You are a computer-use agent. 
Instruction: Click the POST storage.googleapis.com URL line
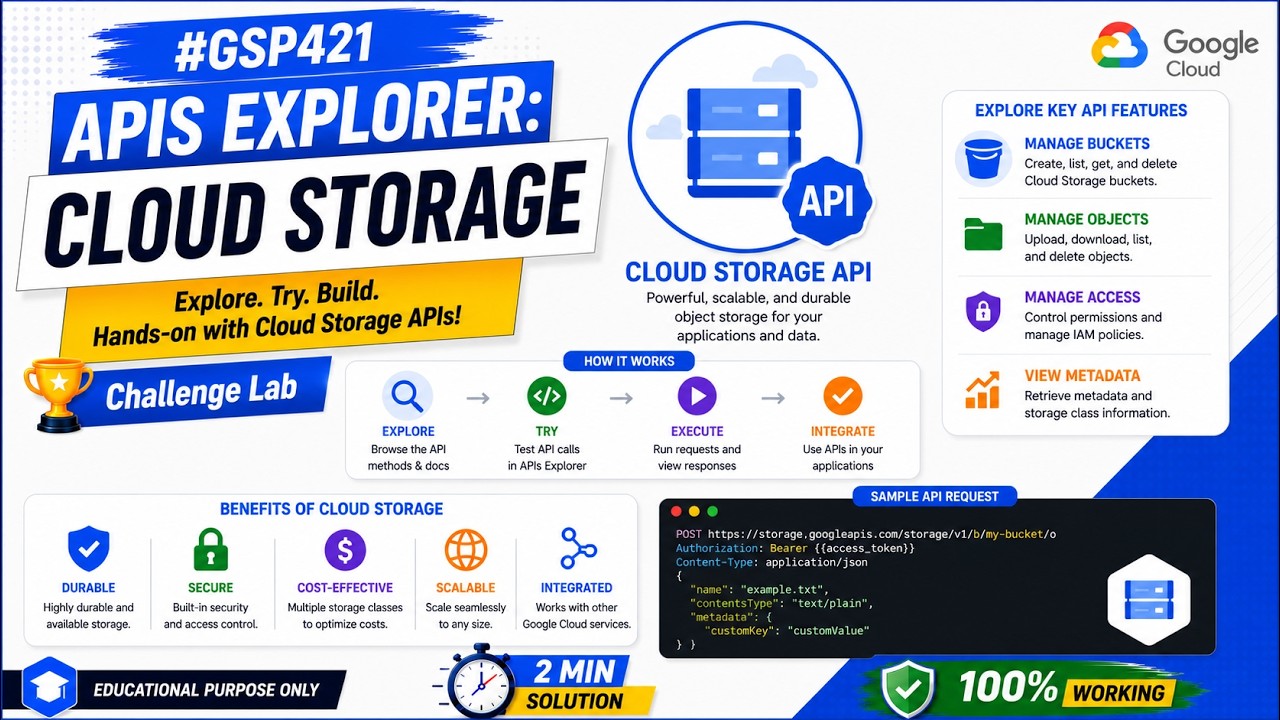[x=865, y=534]
